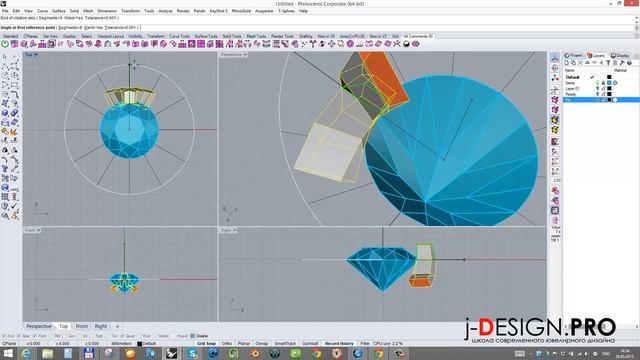Screen dimensions: 640x360
Task: Open the Curve menu
Action: coord(42,11)
